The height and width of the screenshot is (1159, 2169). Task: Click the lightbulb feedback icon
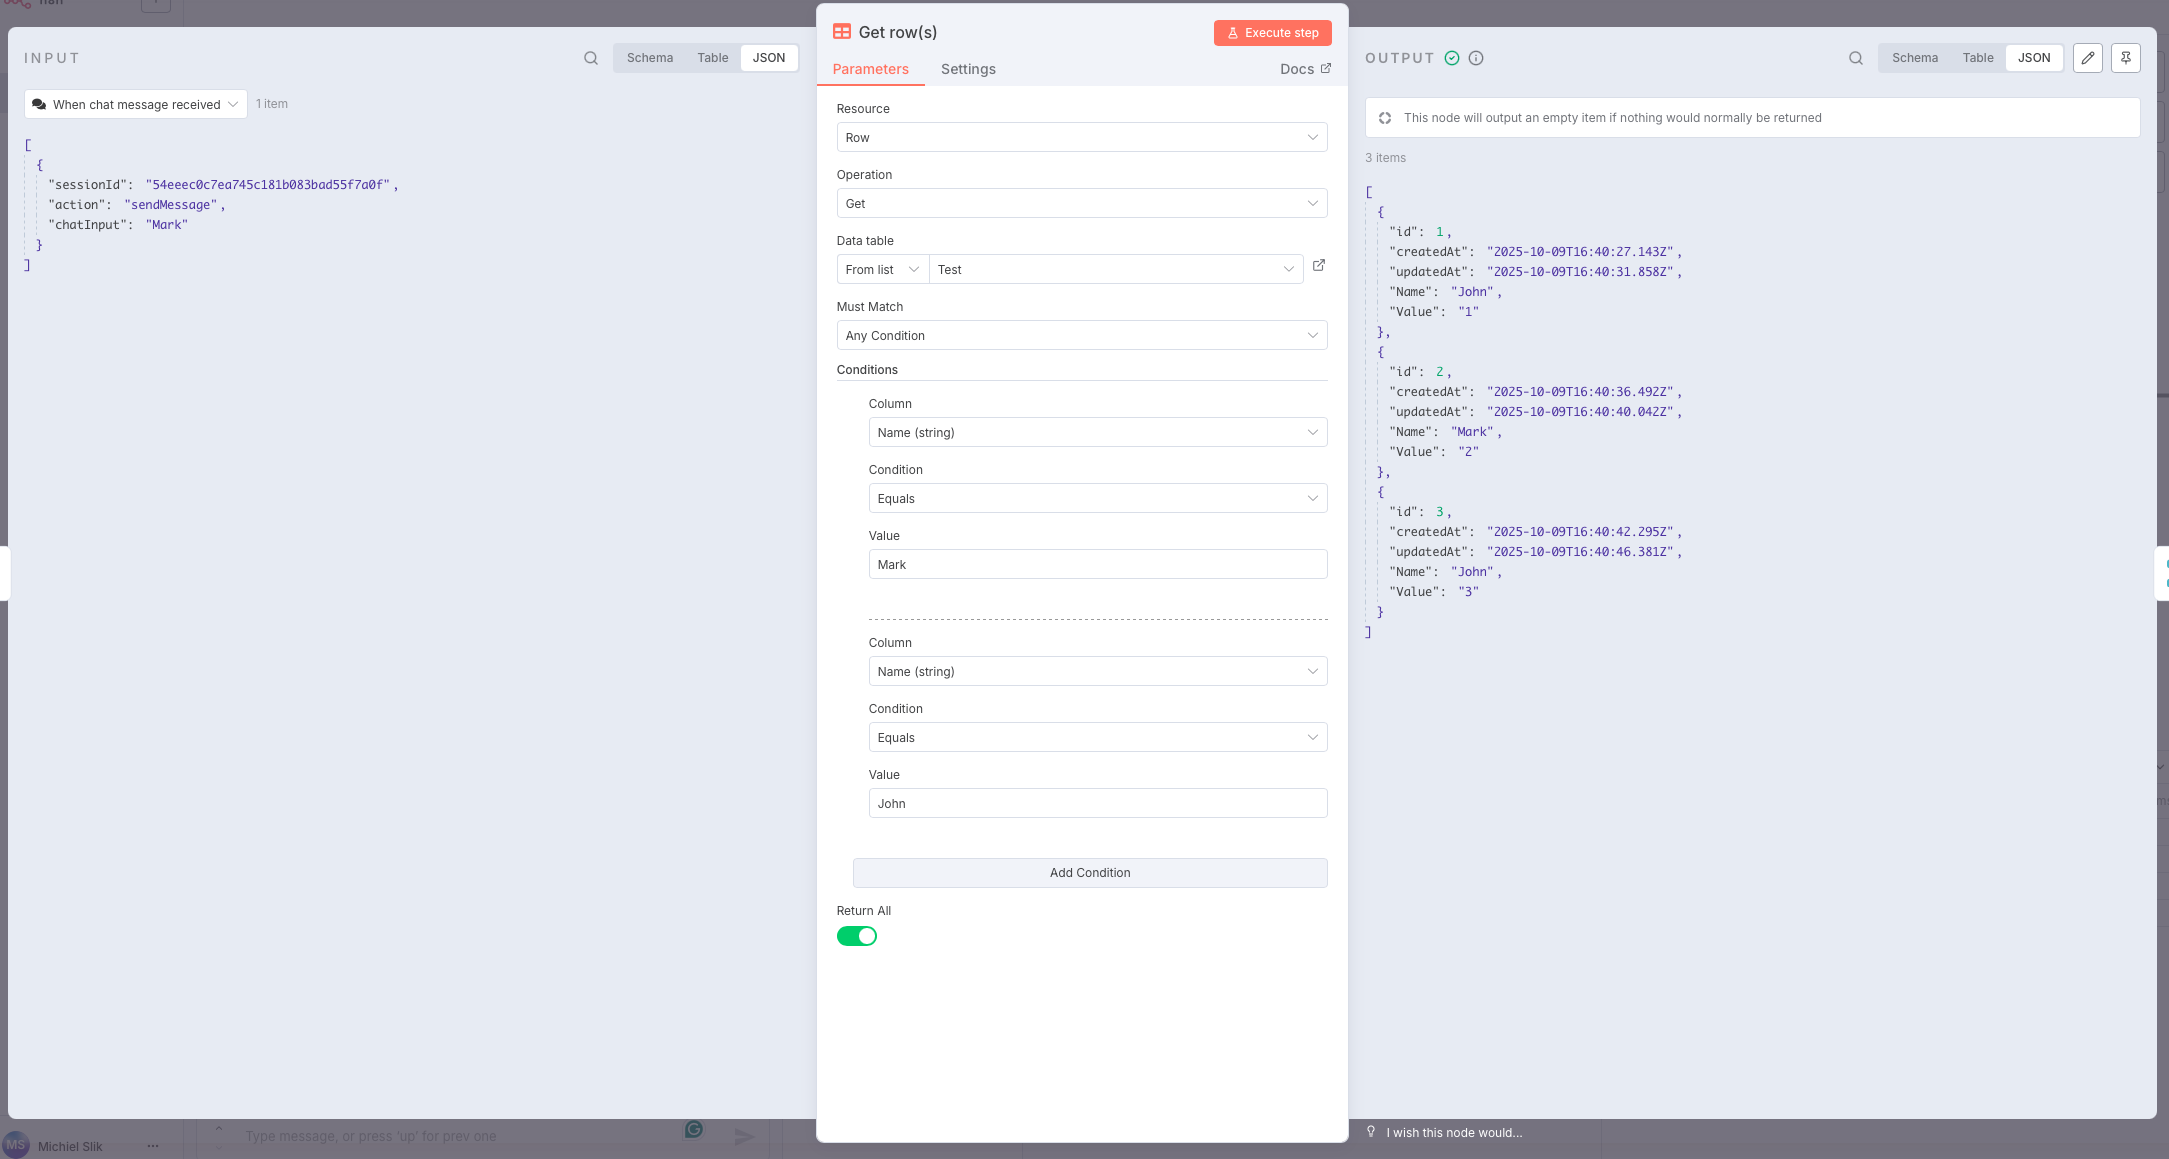click(x=1371, y=1131)
